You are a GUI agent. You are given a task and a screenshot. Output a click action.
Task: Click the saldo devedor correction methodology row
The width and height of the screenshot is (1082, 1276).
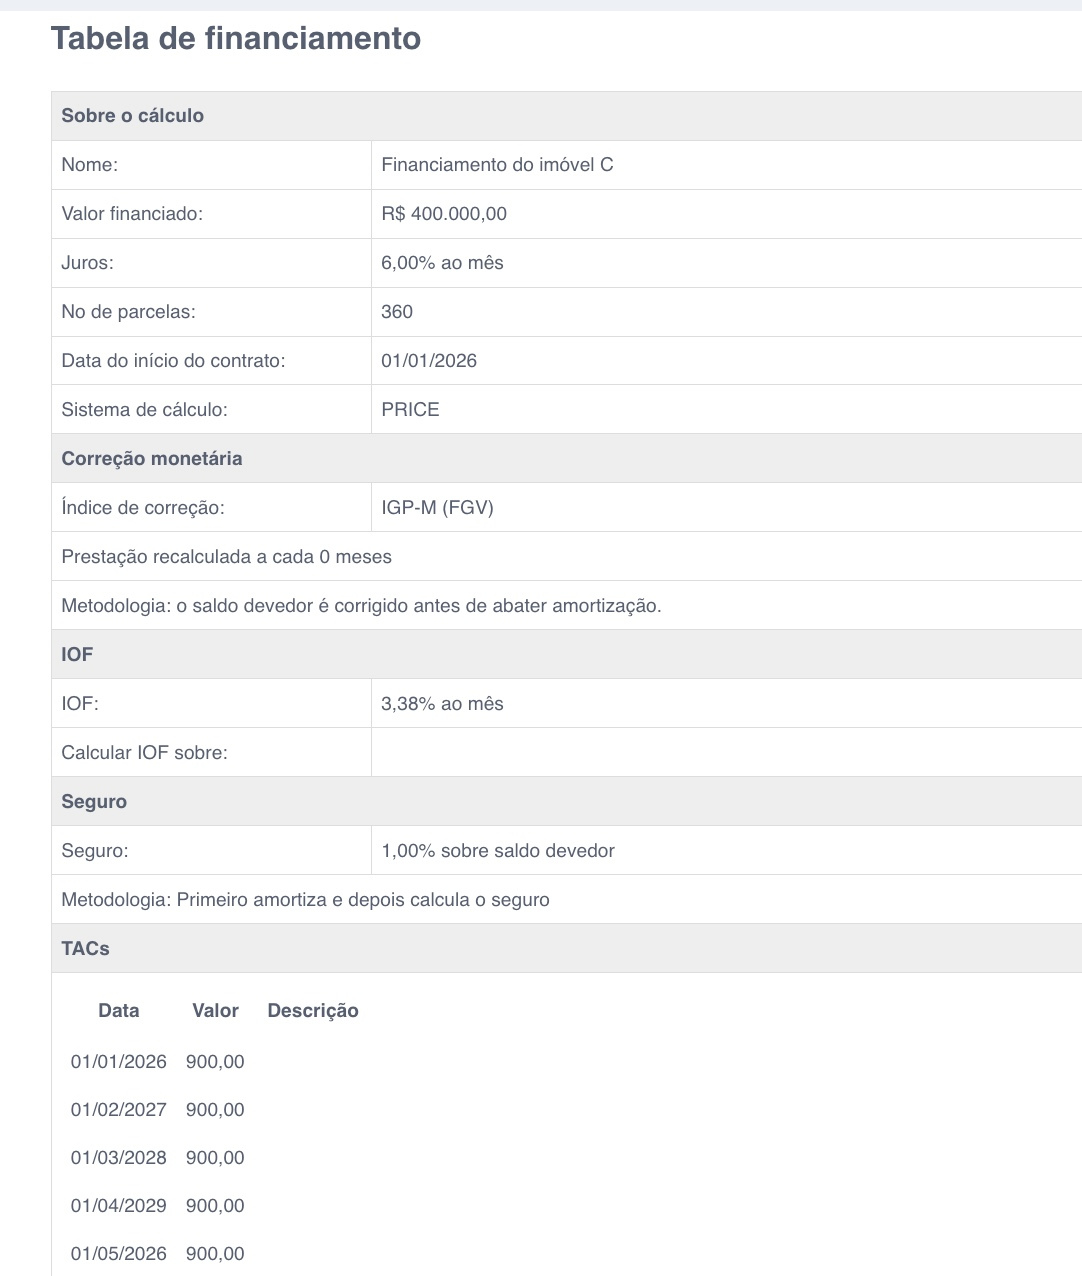coord(361,606)
